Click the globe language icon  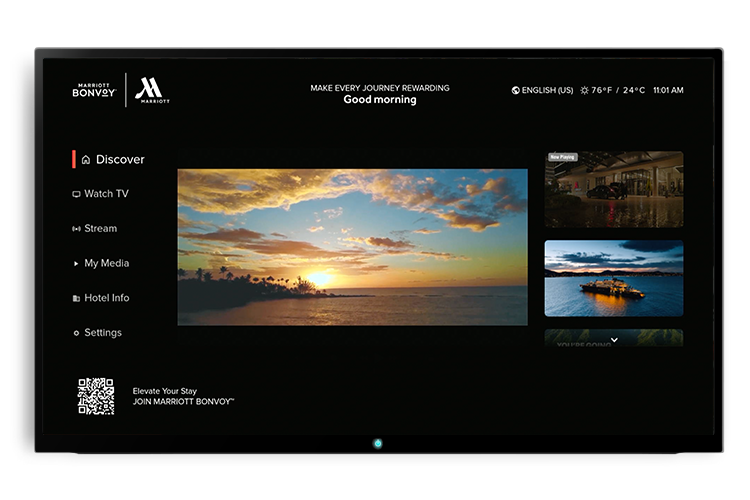click(x=515, y=90)
